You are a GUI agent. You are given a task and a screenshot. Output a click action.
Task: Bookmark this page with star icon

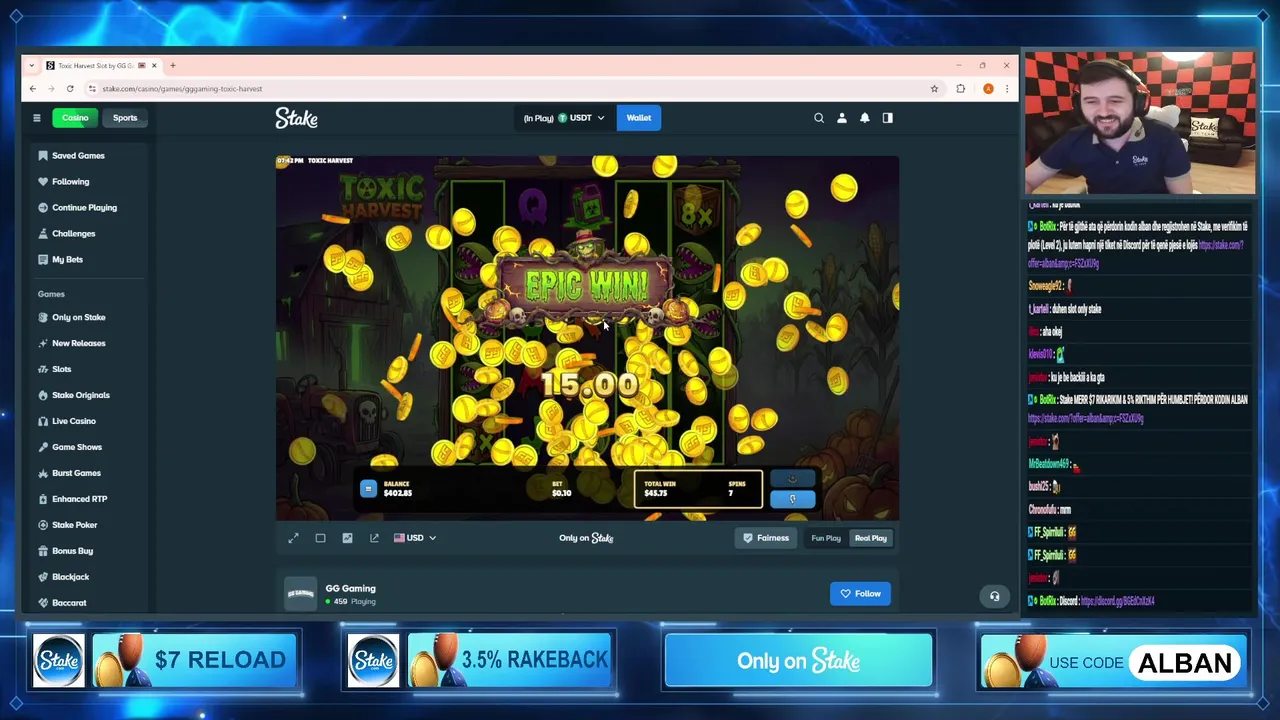pyautogui.click(x=934, y=89)
